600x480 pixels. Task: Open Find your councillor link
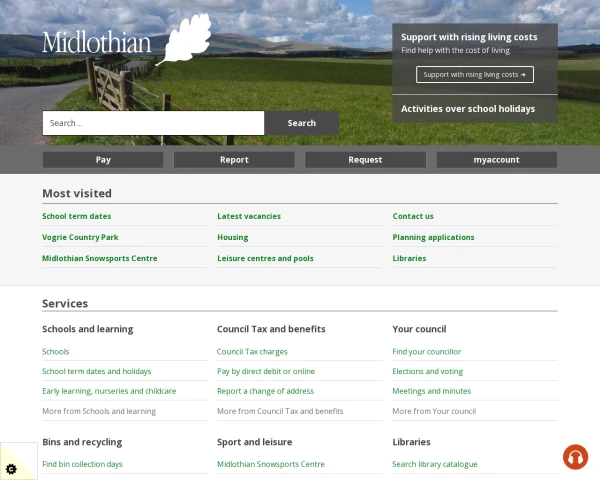[x=426, y=351]
